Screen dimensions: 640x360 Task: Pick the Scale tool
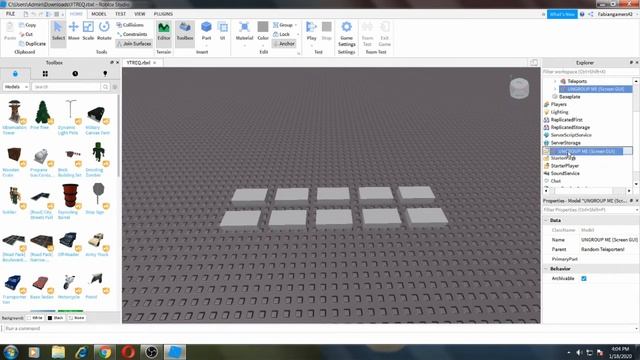(x=88, y=31)
